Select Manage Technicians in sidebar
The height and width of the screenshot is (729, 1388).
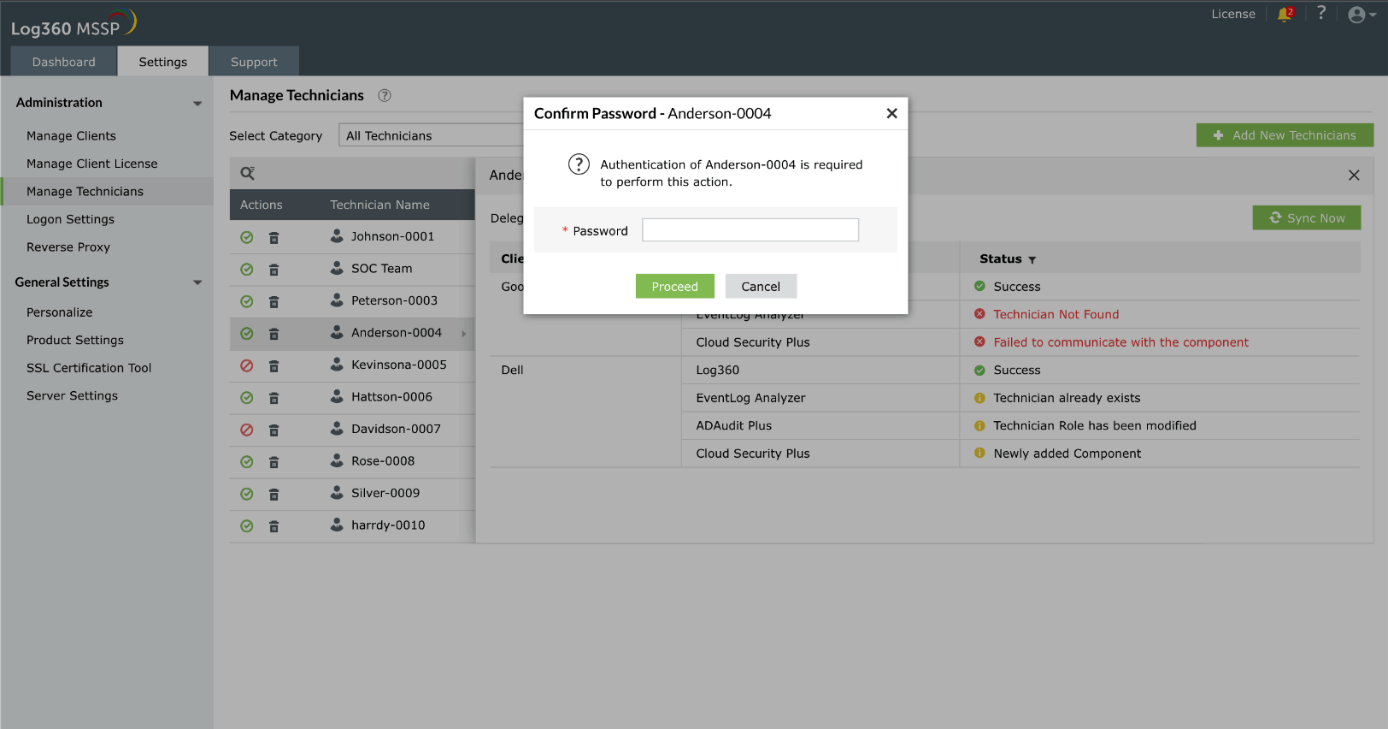[85, 192]
